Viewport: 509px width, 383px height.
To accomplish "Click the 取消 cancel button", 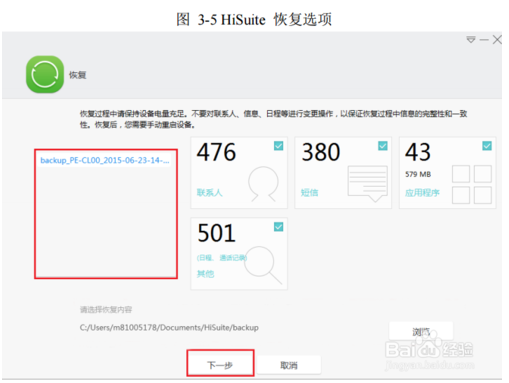I will tap(289, 365).
